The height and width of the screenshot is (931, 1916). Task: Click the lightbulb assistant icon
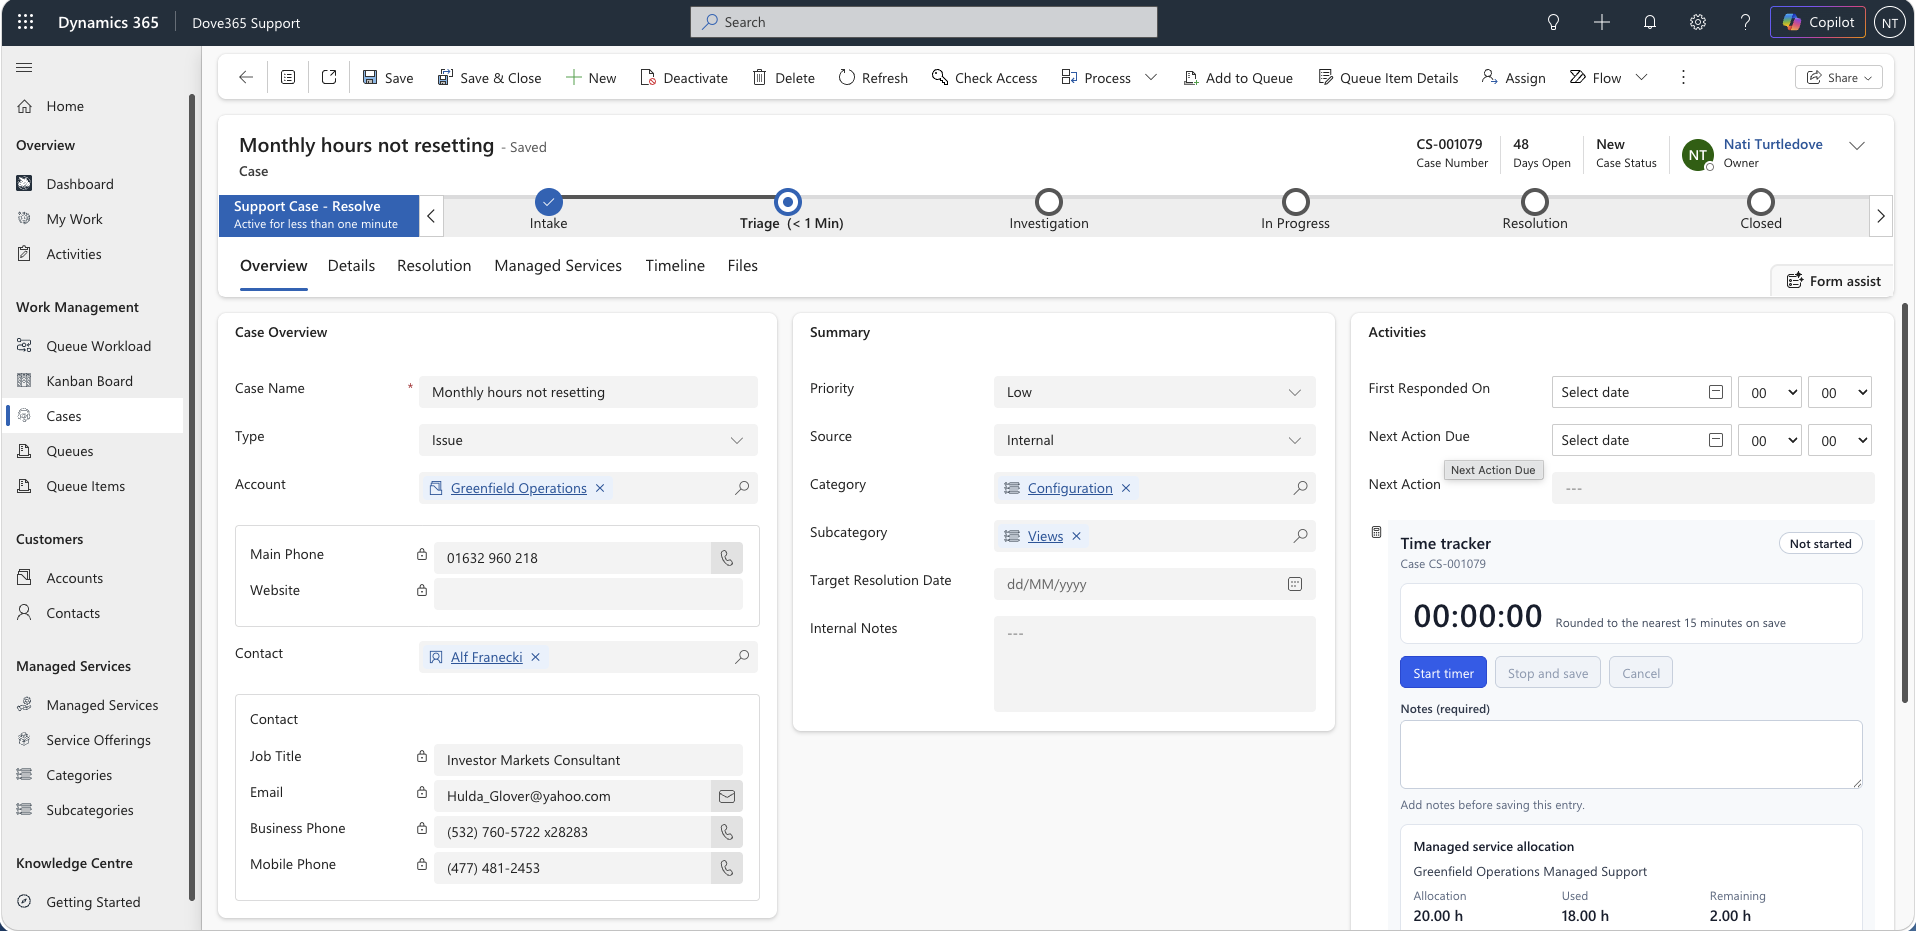(1553, 22)
